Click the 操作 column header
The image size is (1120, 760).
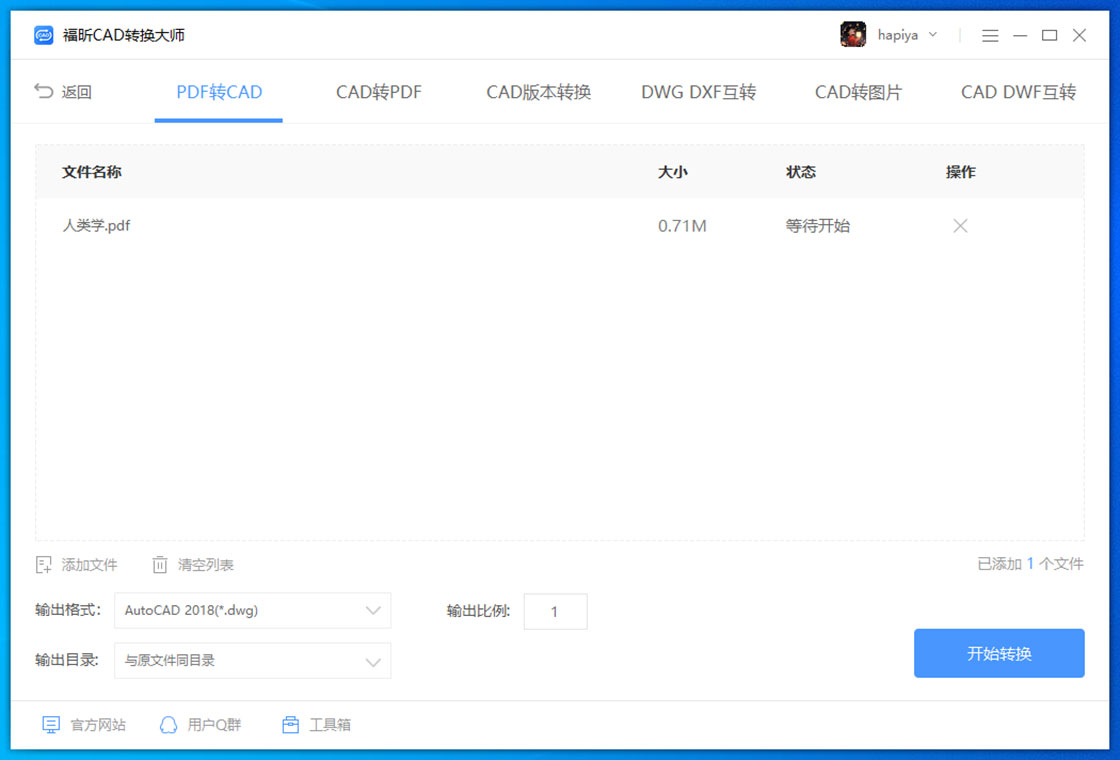[x=961, y=171]
